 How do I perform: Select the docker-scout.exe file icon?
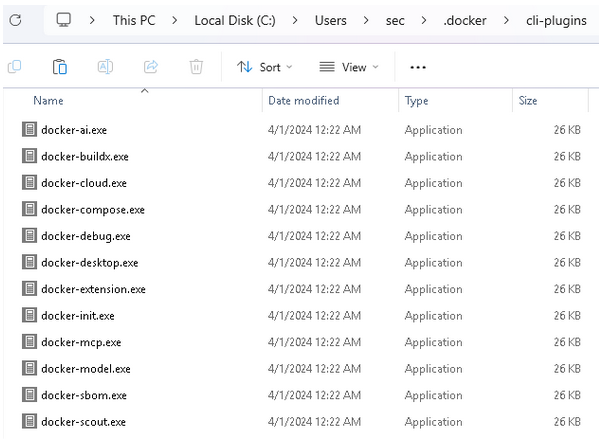[29, 422]
